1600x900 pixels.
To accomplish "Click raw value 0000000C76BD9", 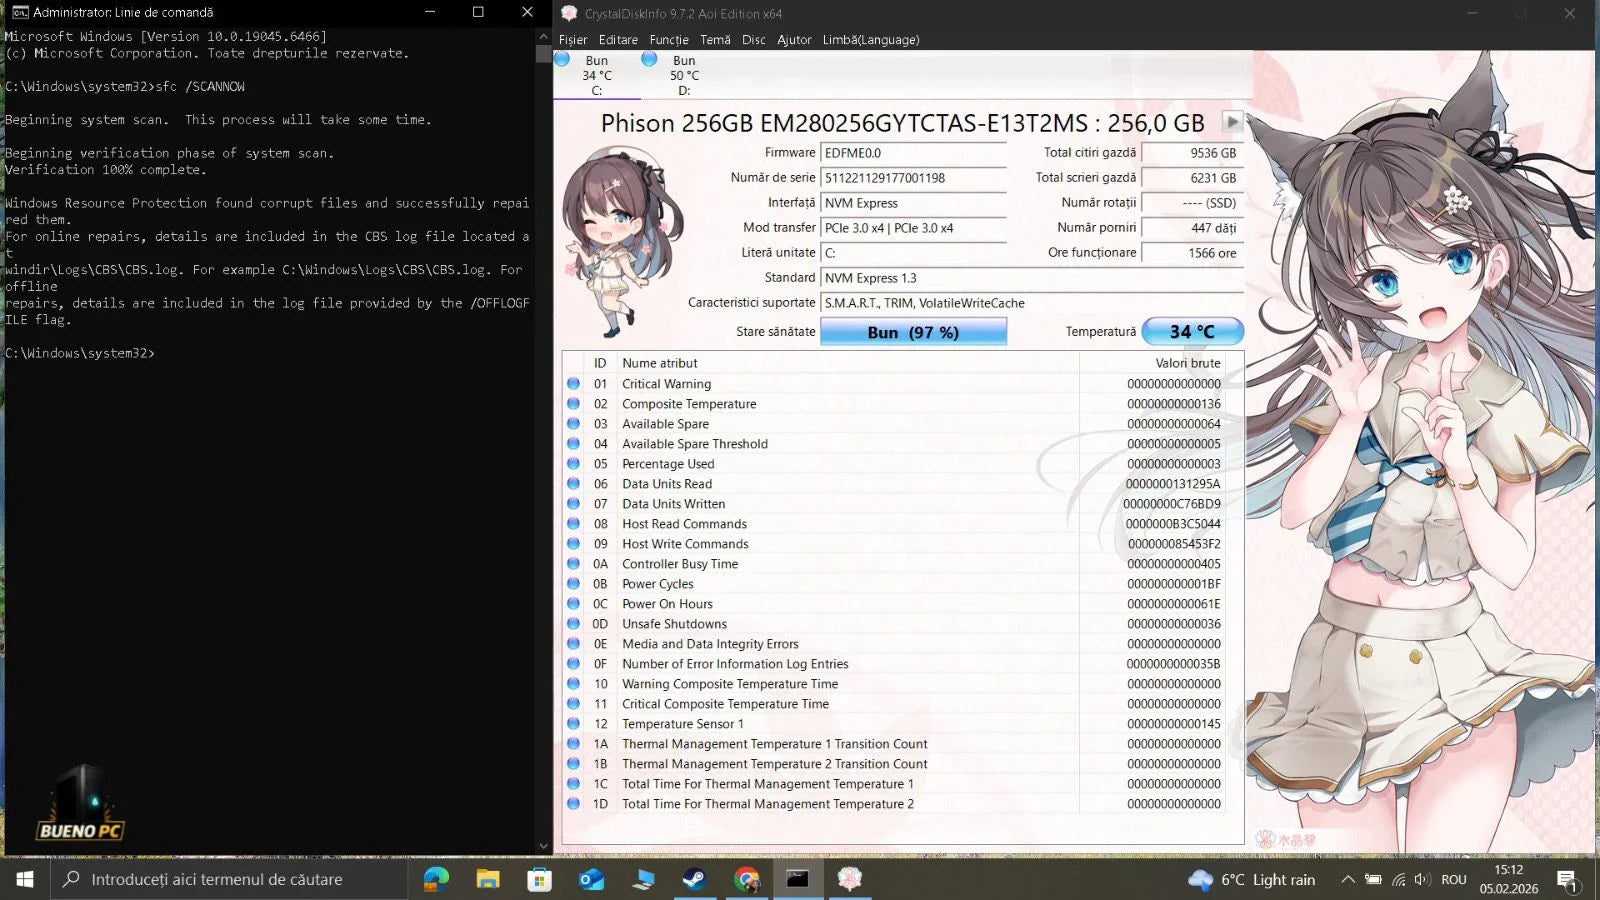I will coord(1172,504).
